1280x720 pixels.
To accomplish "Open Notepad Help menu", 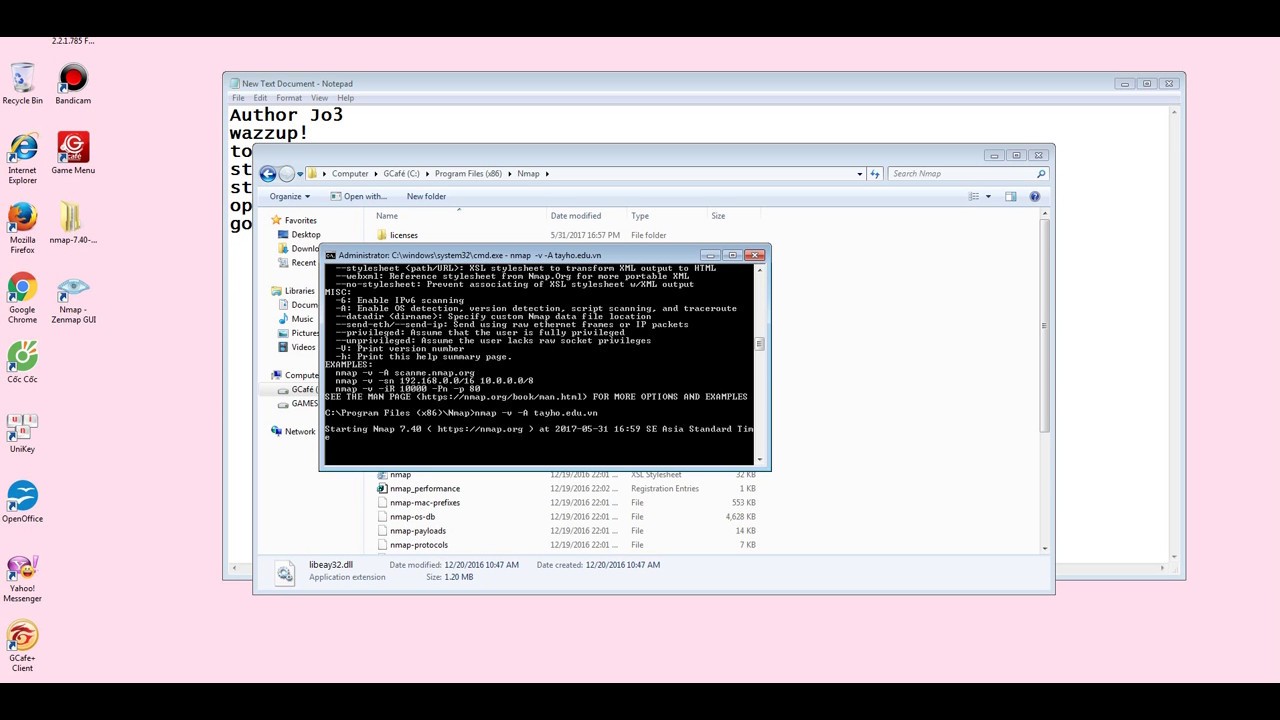I will (345, 98).
